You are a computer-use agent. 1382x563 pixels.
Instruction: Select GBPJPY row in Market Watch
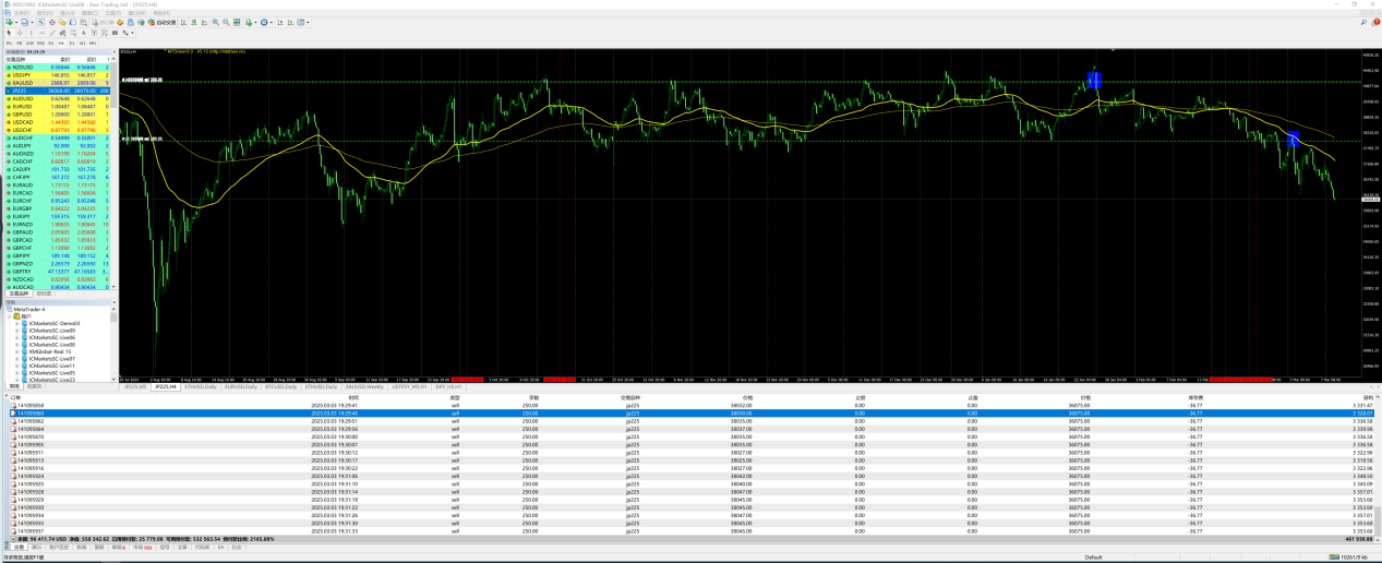point(57,254)
